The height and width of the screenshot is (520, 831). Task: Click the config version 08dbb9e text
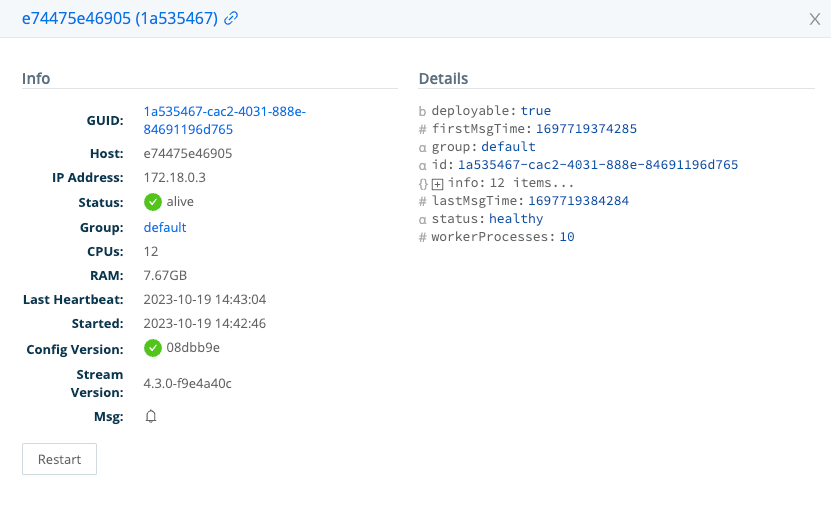(193, 348)
